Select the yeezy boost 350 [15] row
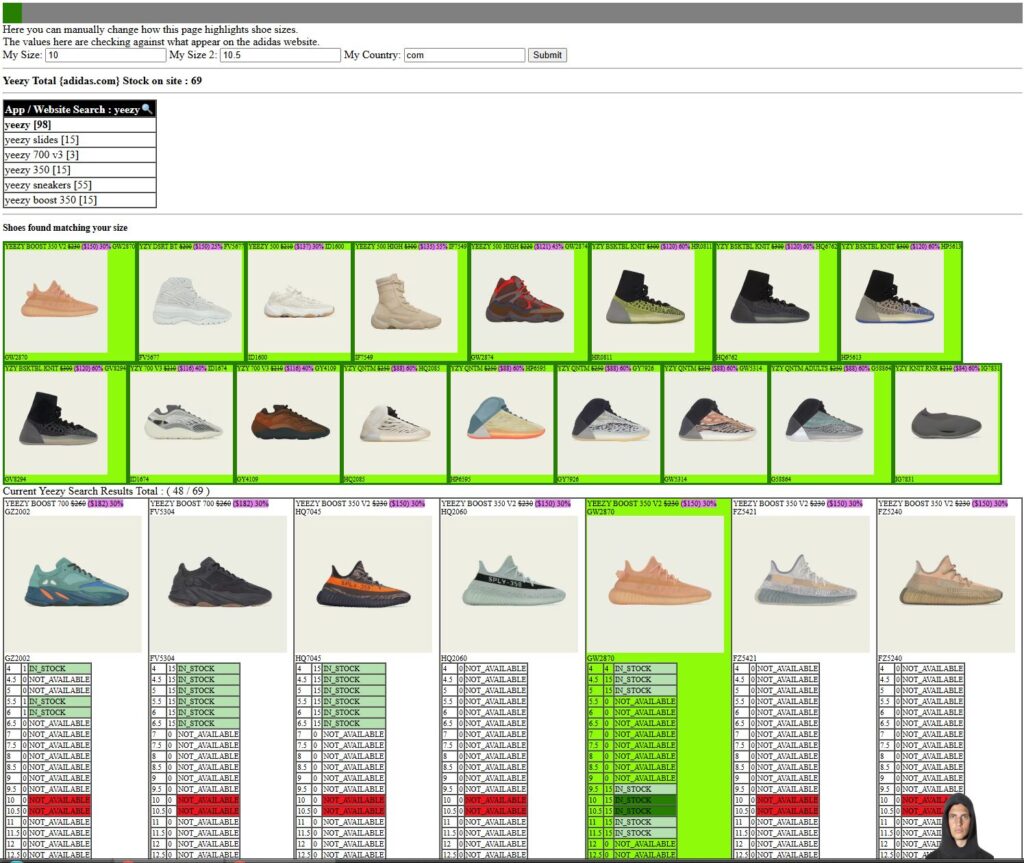Viewport: 1024px width, 863px height. point(80,200)
